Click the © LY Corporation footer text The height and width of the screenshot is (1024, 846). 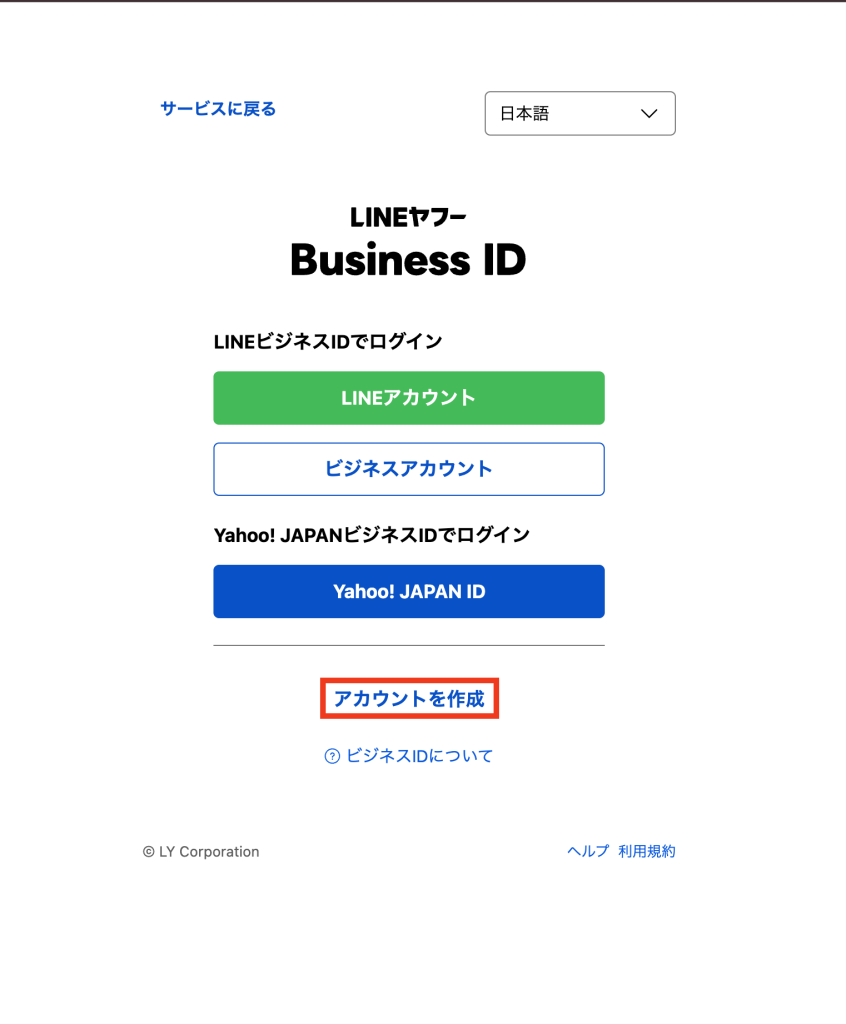(201, 852)
